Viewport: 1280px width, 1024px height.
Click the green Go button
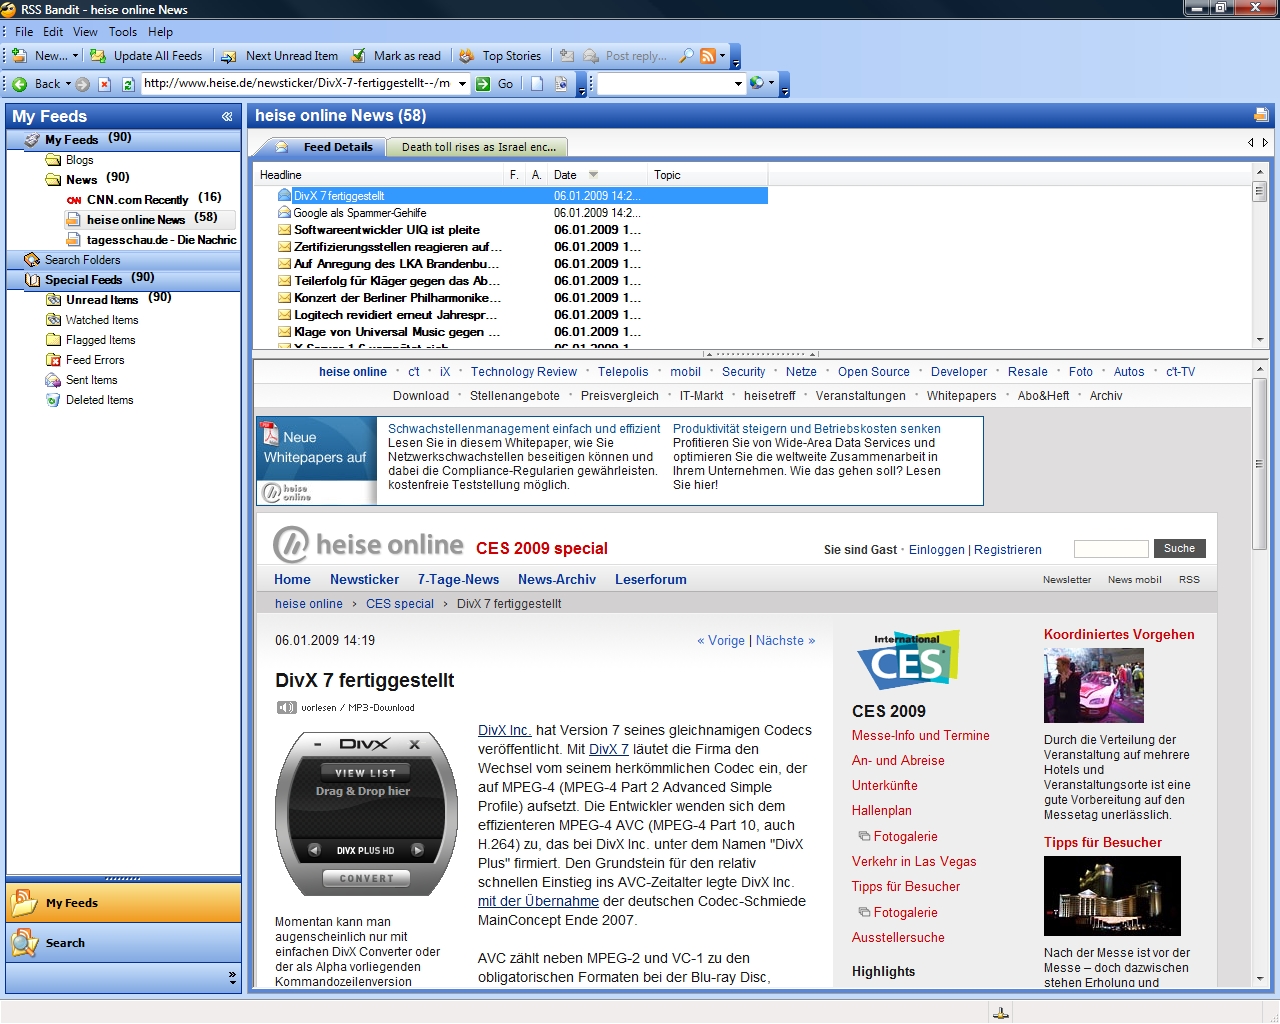(495, 84)
